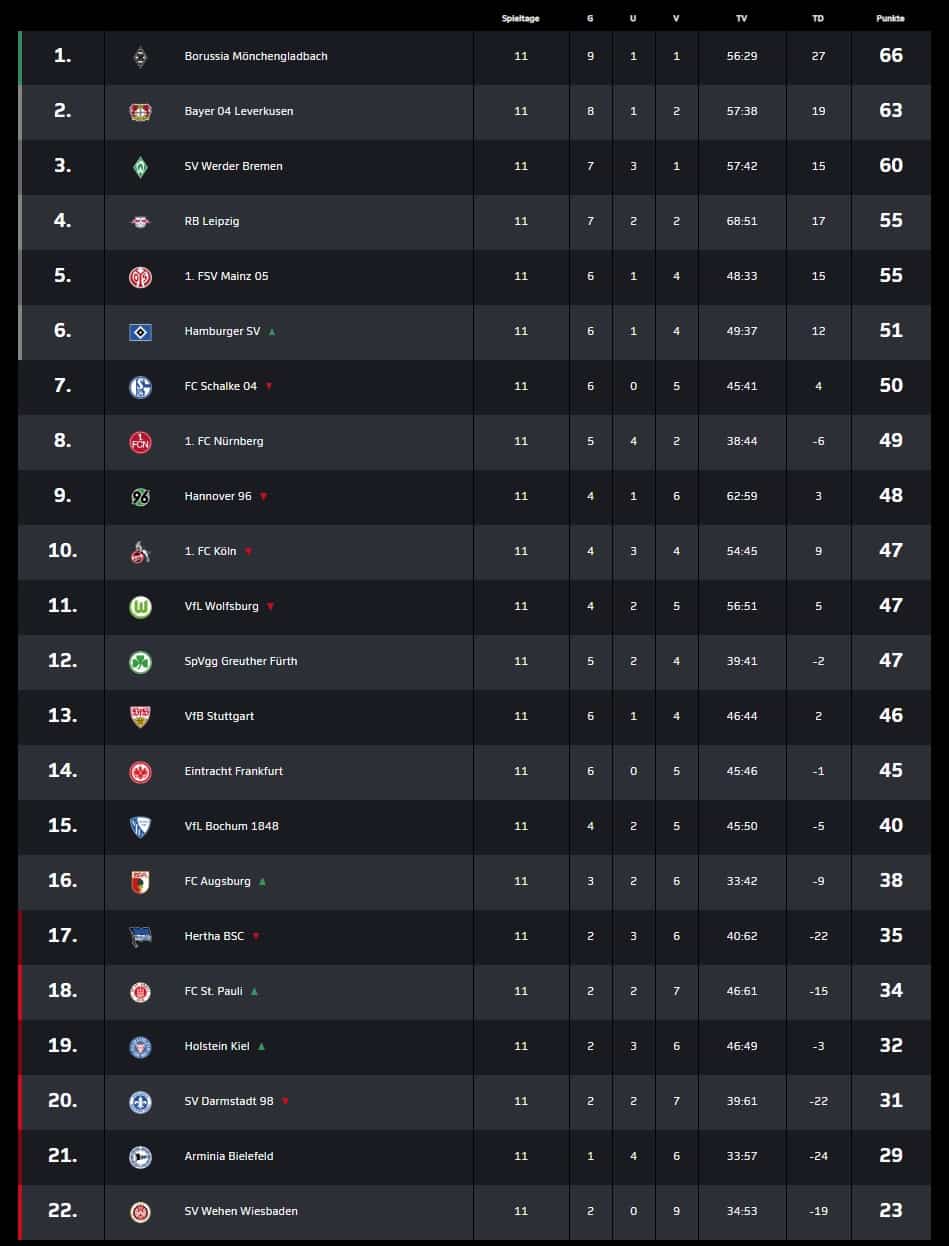Click green up arrow beside Hamburger SV
This screenshot has width=949, height=1246.
pyautogui.click(x=271, y=331)
